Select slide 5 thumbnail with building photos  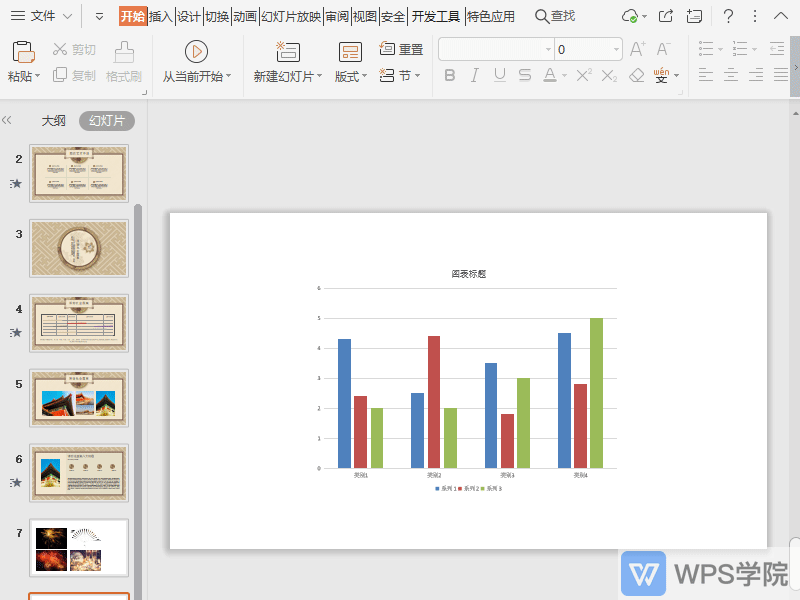pyautogui.click(x=79, y=398)
